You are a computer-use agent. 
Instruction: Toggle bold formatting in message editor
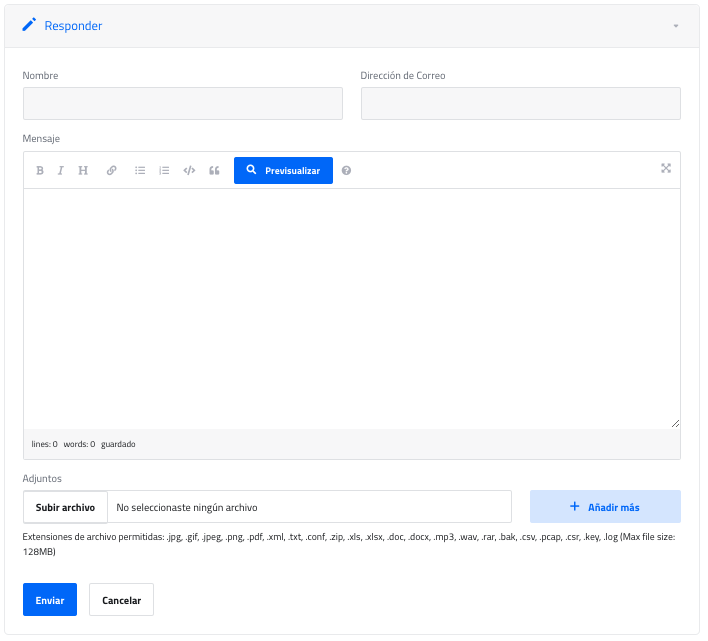(40, 171)
